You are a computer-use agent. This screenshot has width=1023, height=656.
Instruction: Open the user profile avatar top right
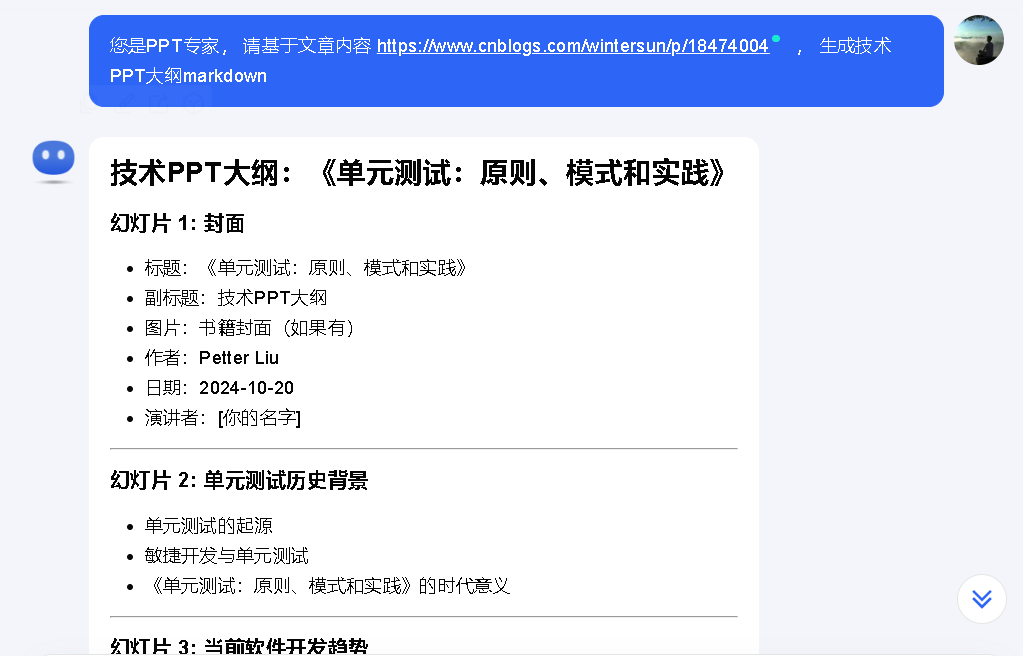pyautogui.click(x=978, y=40)
